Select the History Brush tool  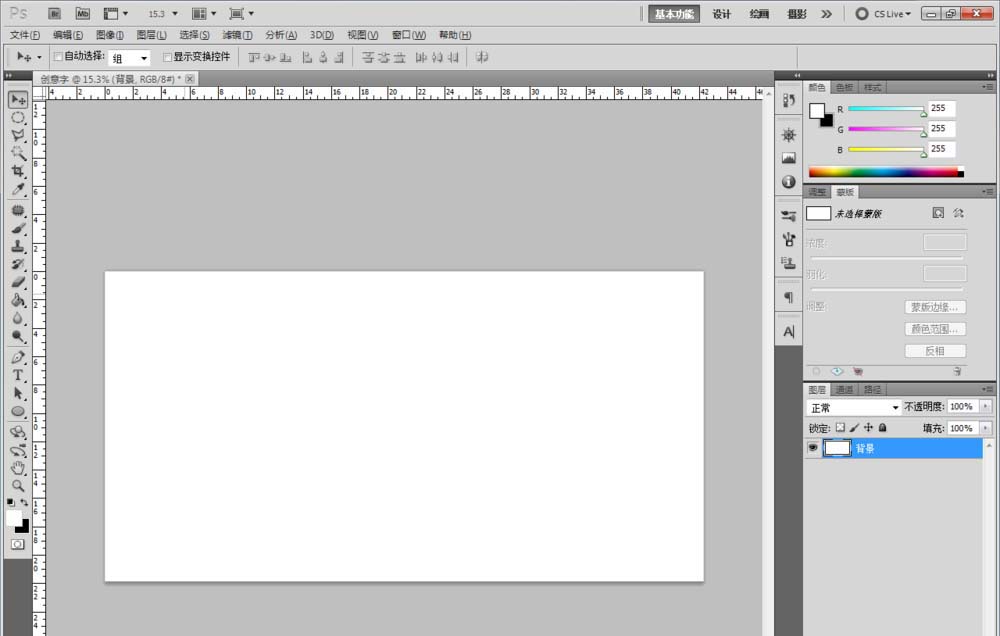(x=18, y=264)
